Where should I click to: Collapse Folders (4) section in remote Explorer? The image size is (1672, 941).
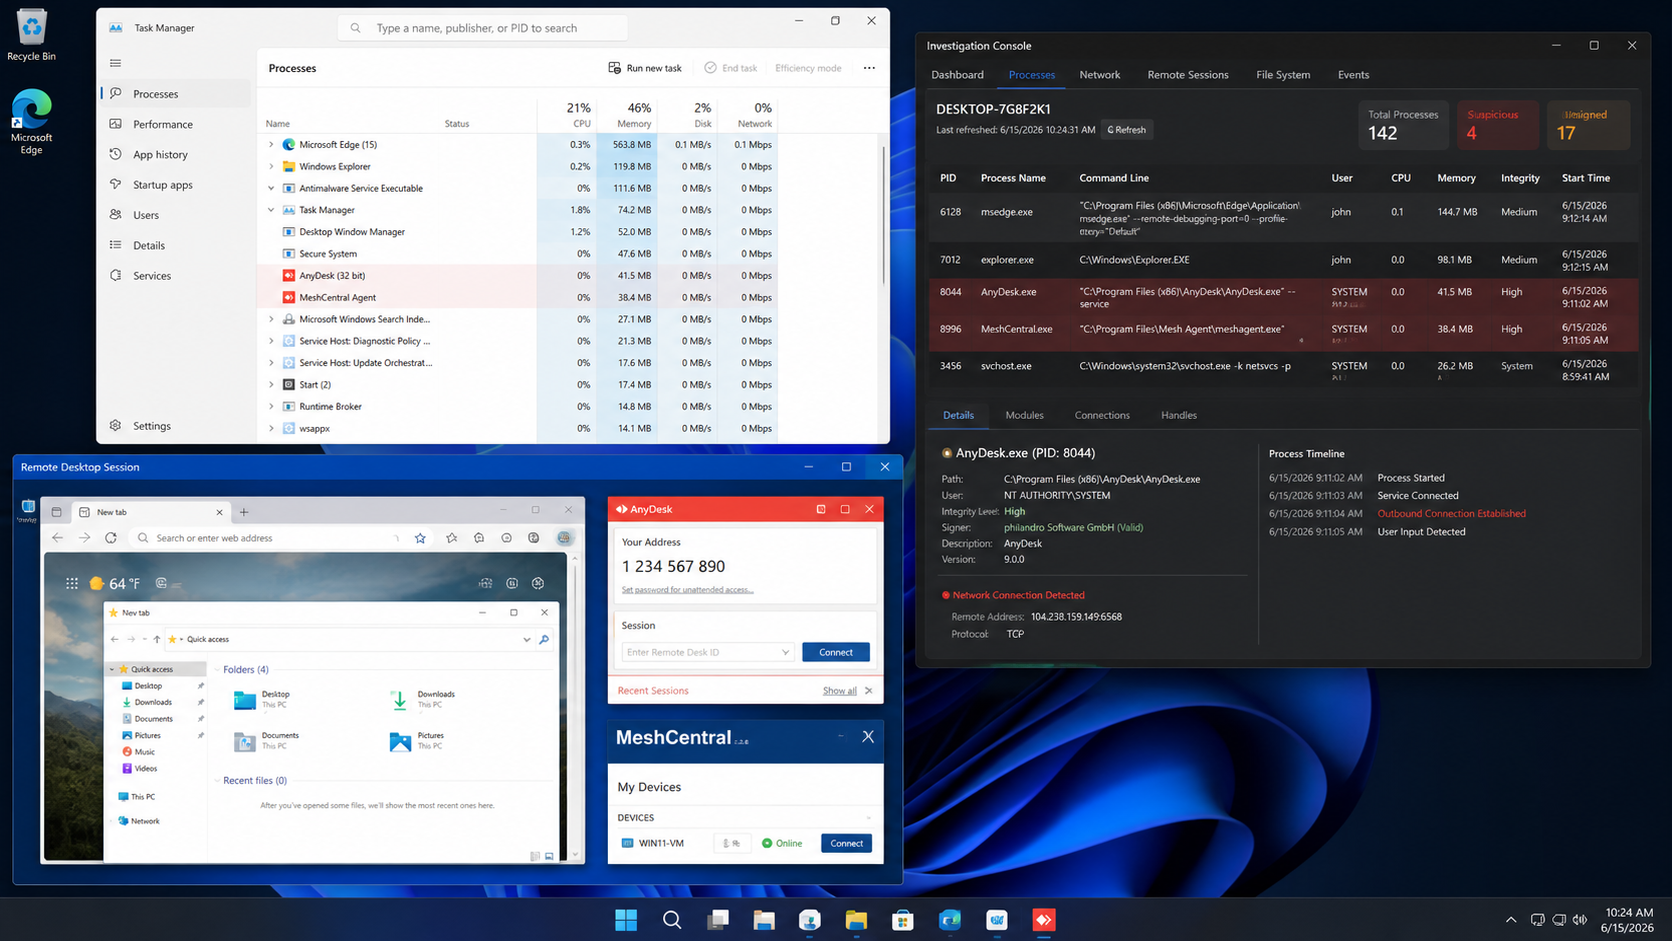(x=217, y=670)
